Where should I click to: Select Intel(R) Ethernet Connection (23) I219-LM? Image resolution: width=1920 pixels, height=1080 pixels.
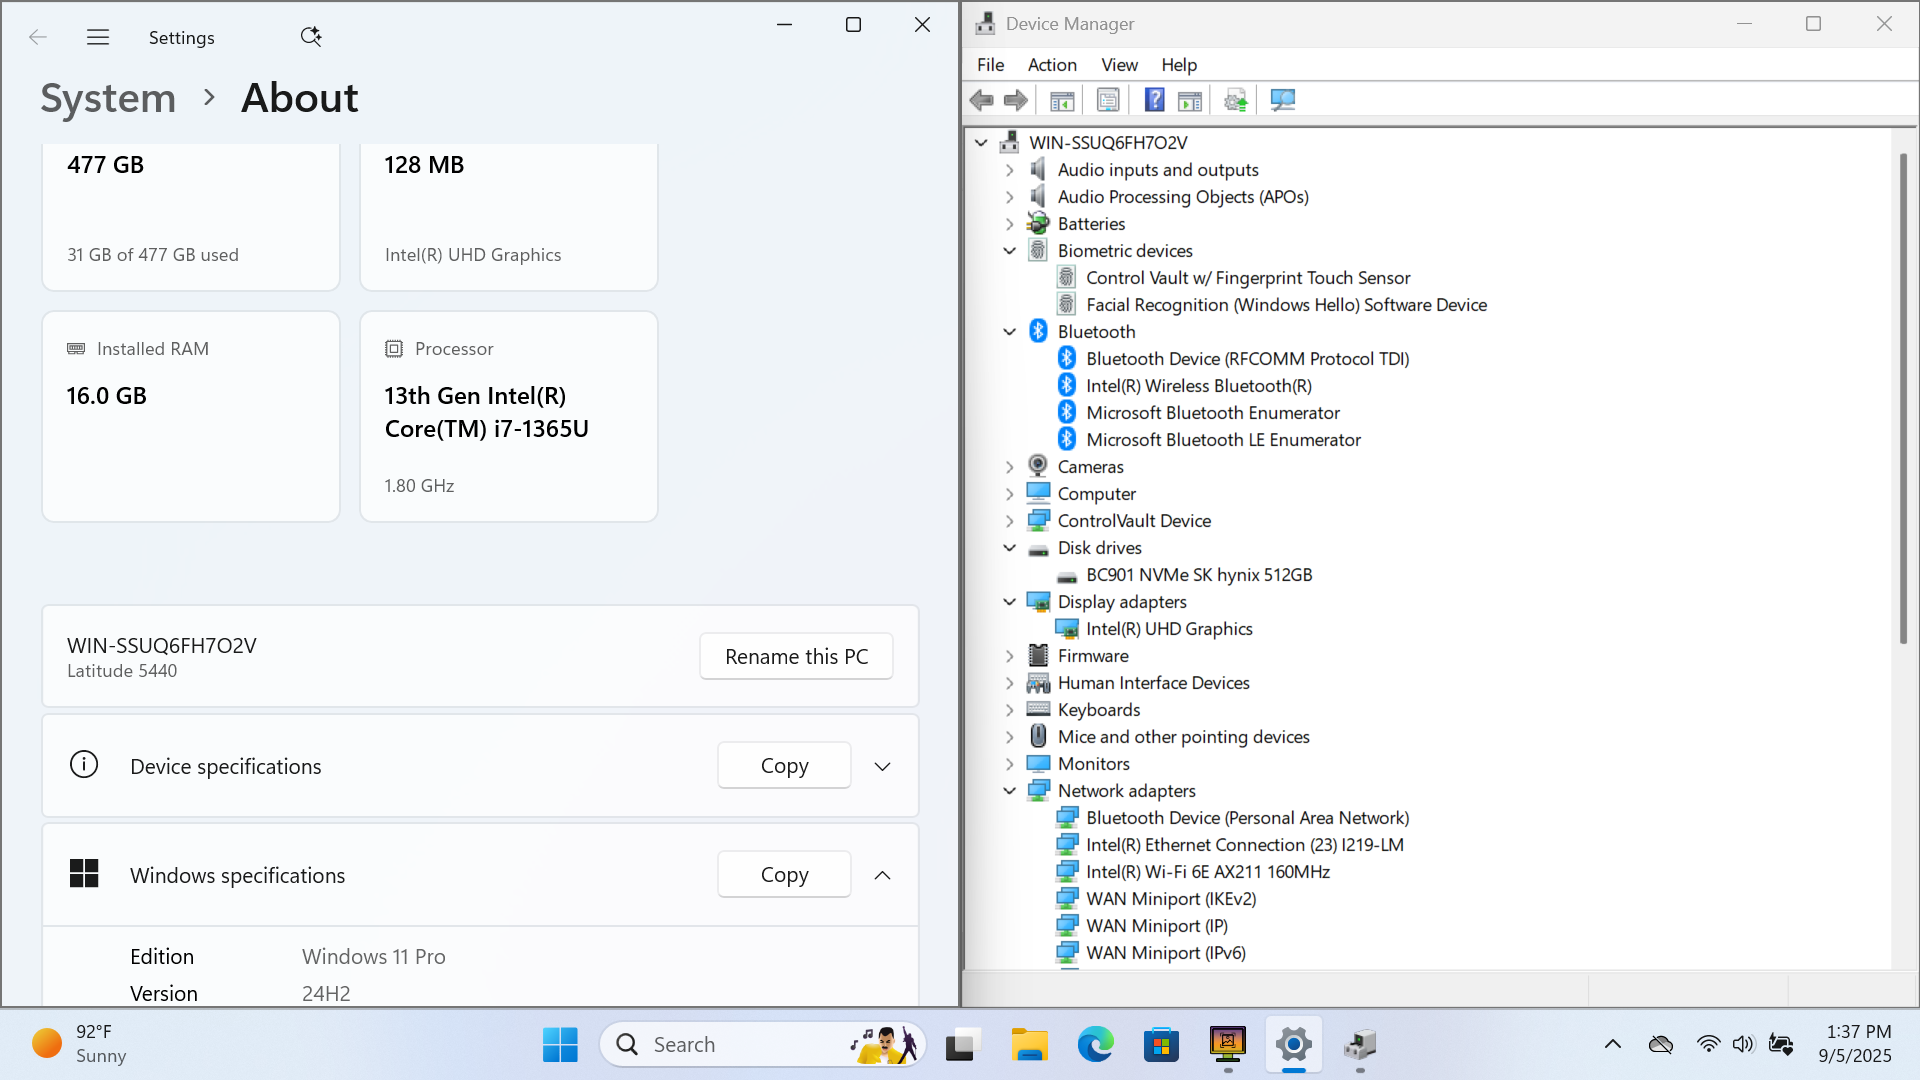click(1245, 845)
